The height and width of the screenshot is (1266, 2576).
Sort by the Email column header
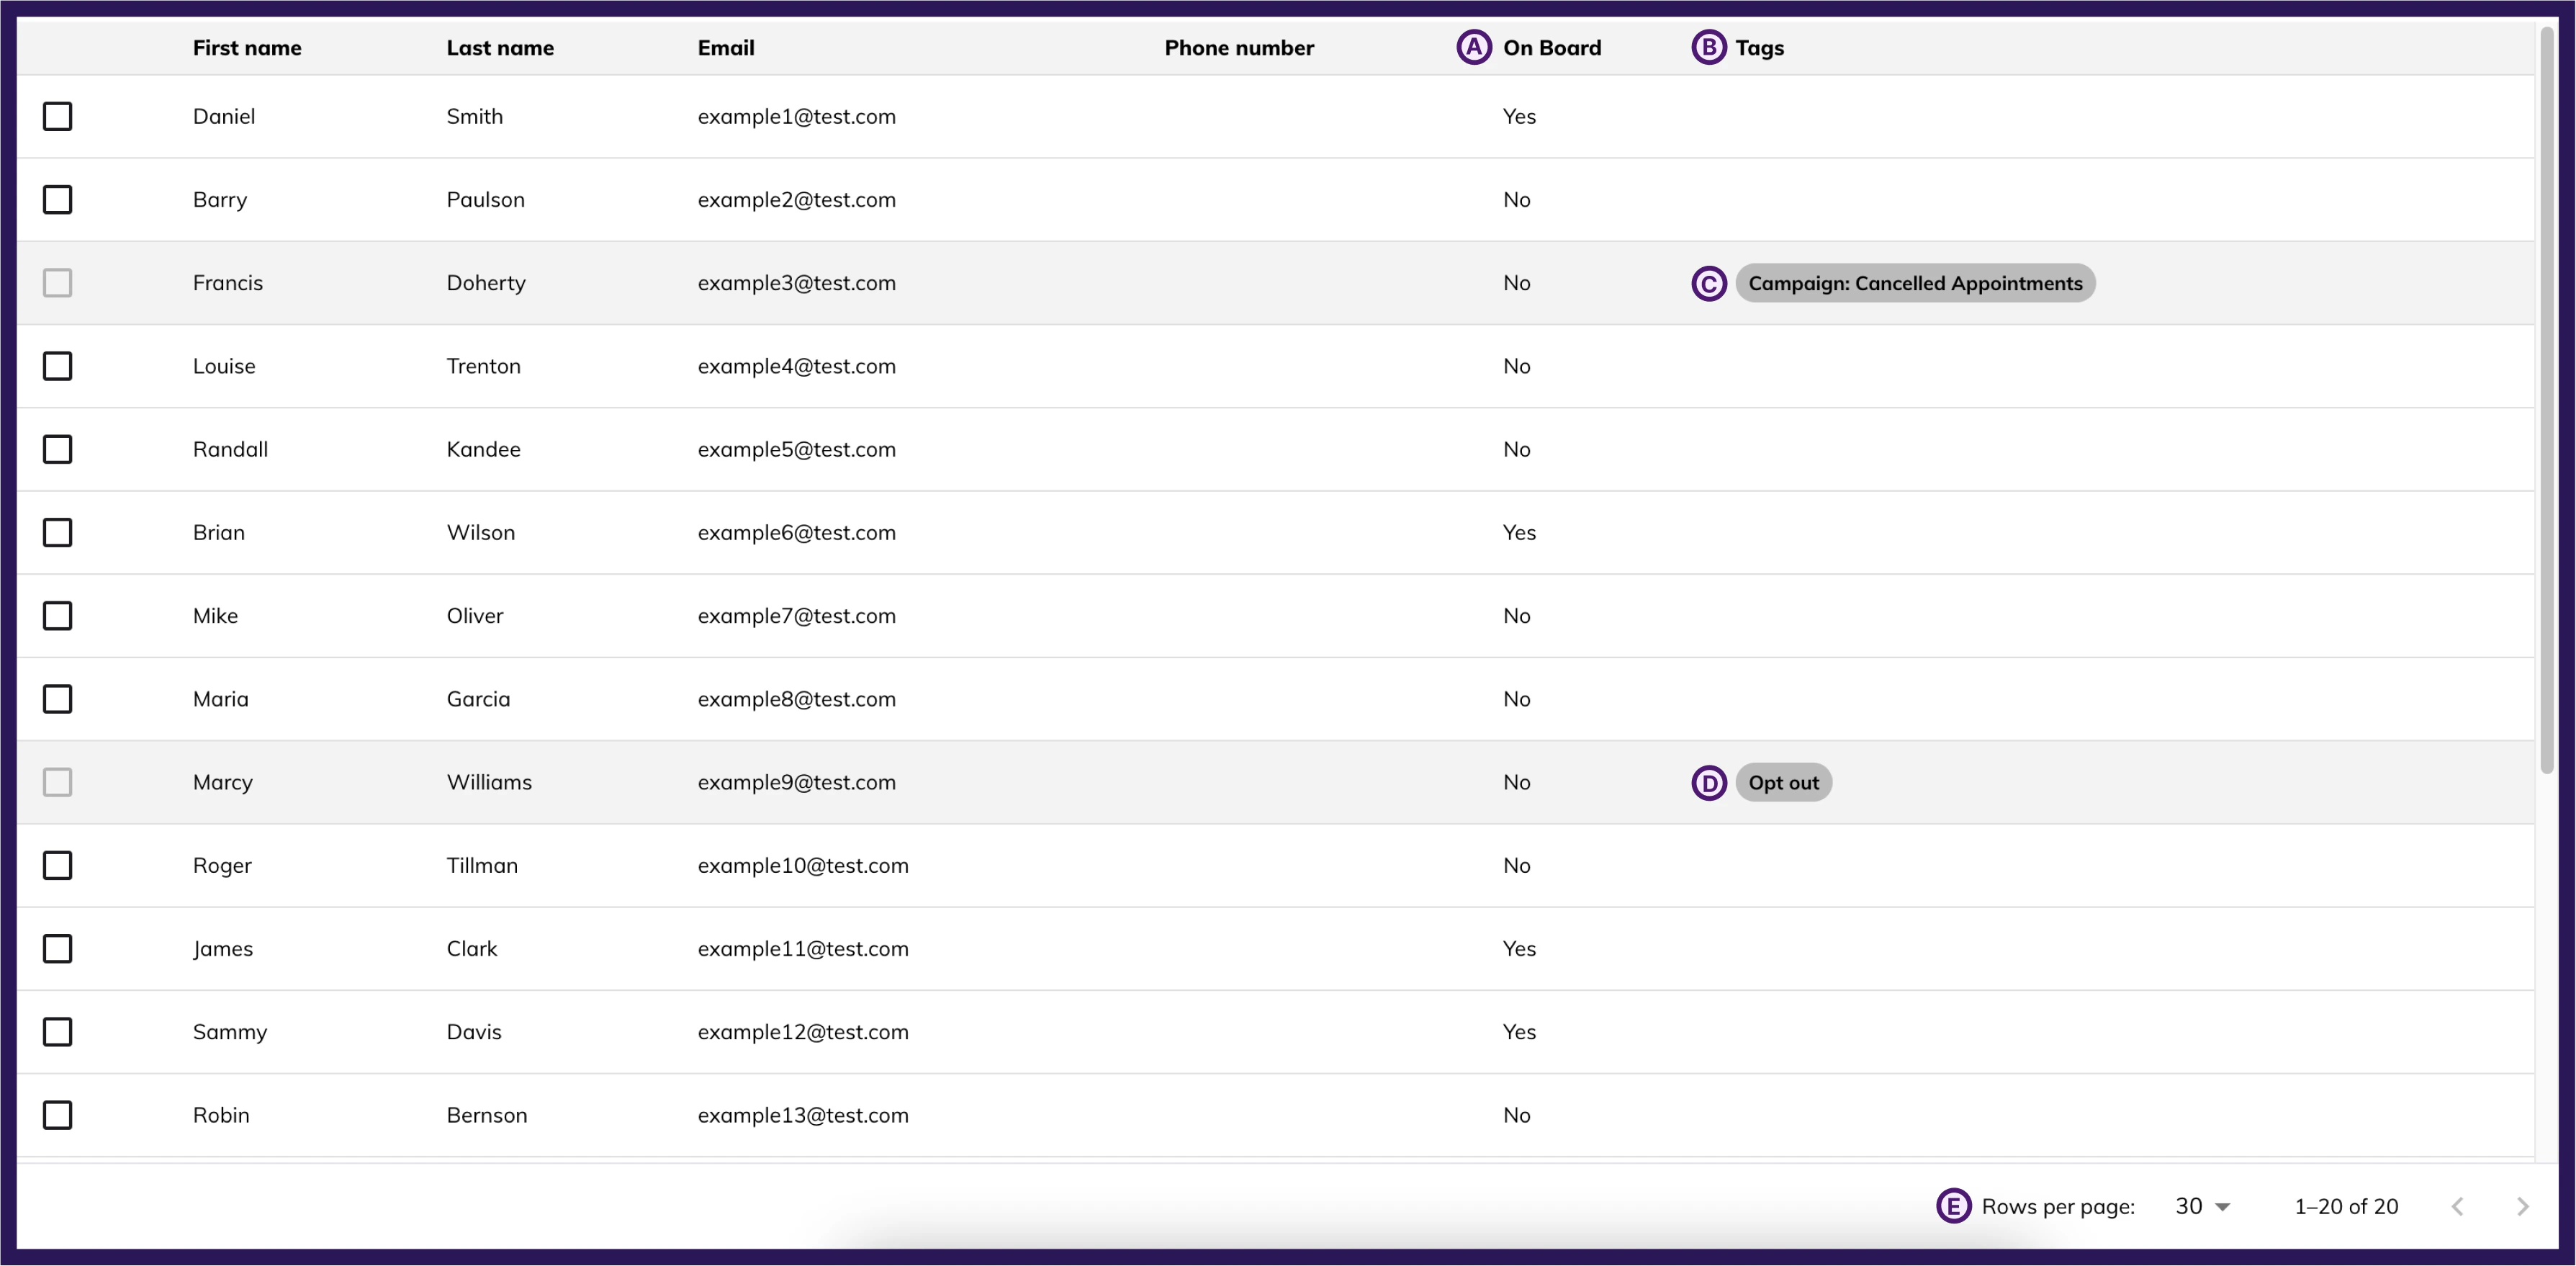pyautogui.click(x=726, y=48)
